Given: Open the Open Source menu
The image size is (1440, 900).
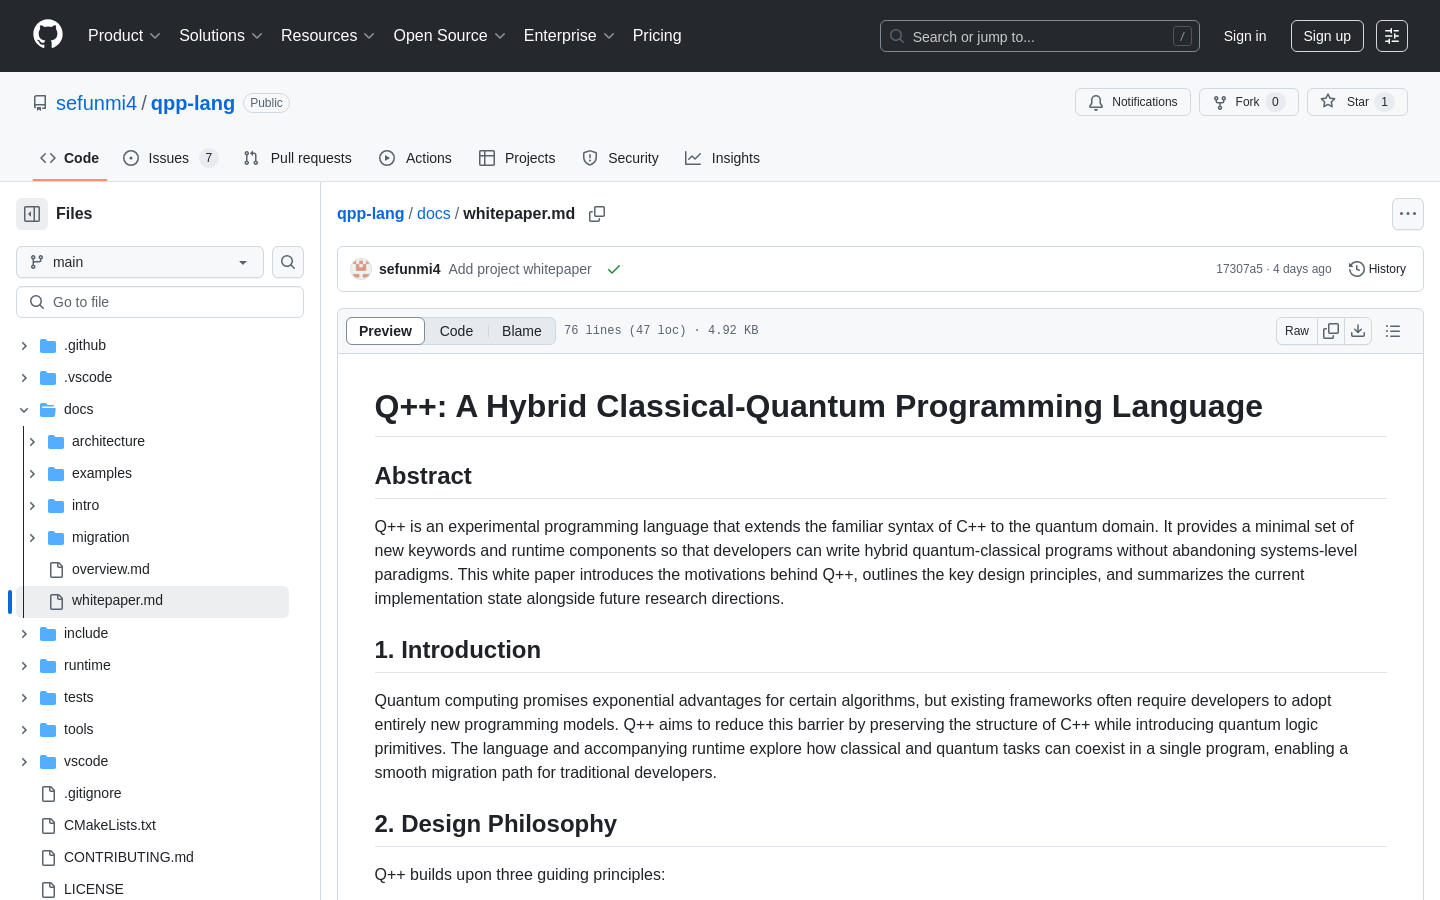Looking at the screenshot, I should coord(450,36).
